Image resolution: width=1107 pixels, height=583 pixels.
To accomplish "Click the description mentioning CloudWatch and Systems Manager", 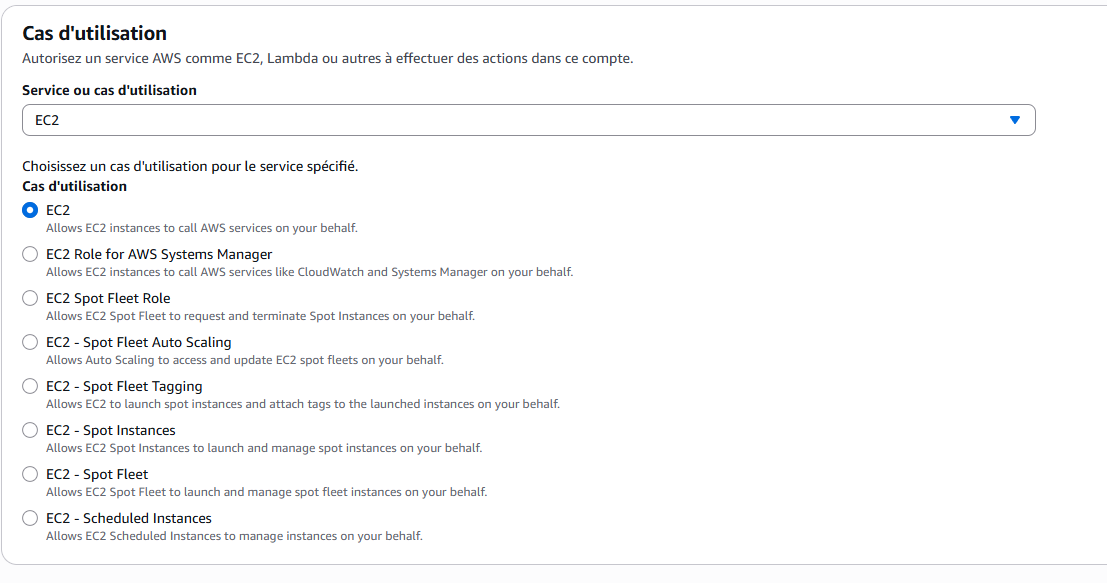I will pyautogui.click(x=309, y=272).
